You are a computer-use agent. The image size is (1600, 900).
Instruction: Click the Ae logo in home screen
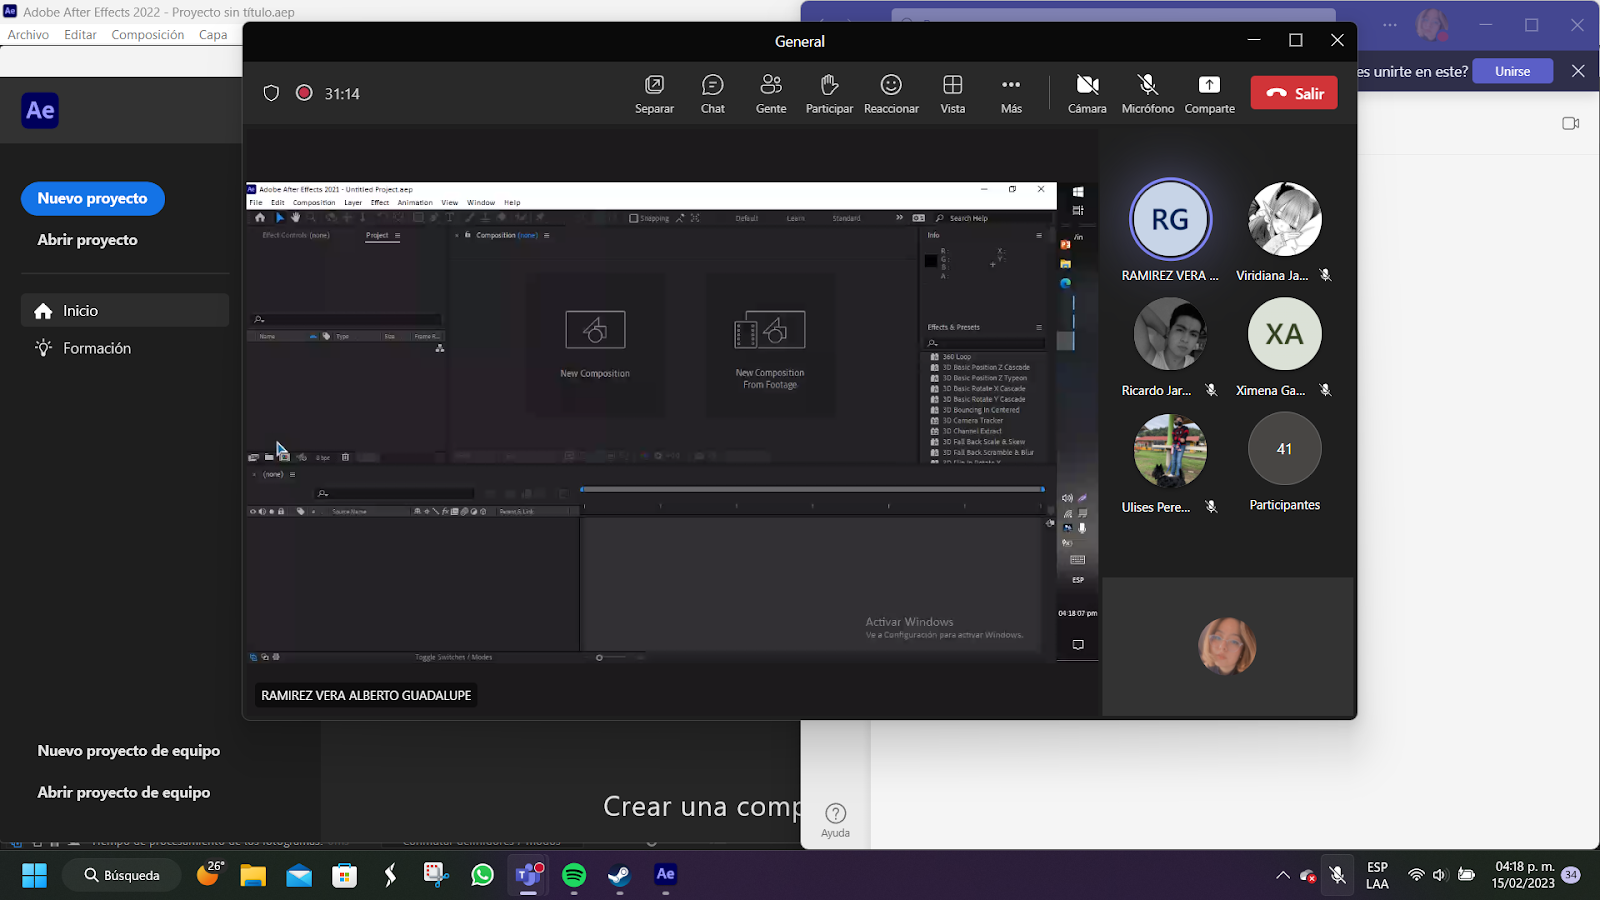[x=40, y=110]
